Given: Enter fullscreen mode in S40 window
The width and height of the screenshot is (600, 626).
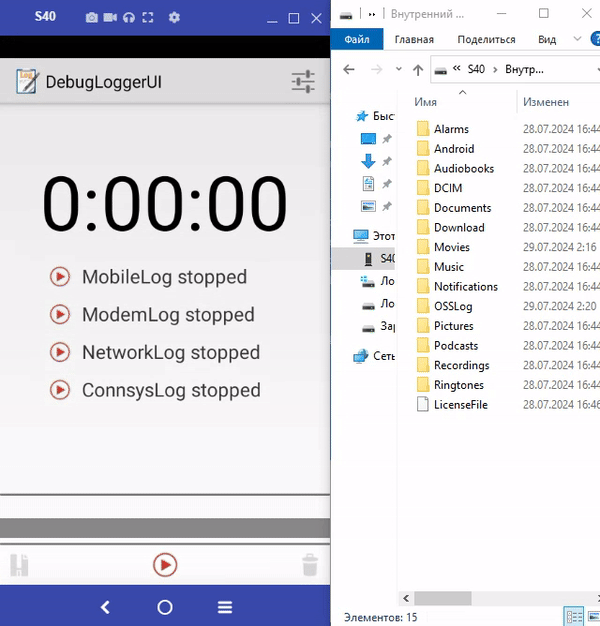Looking at the screenshot, I should [148, 18].
